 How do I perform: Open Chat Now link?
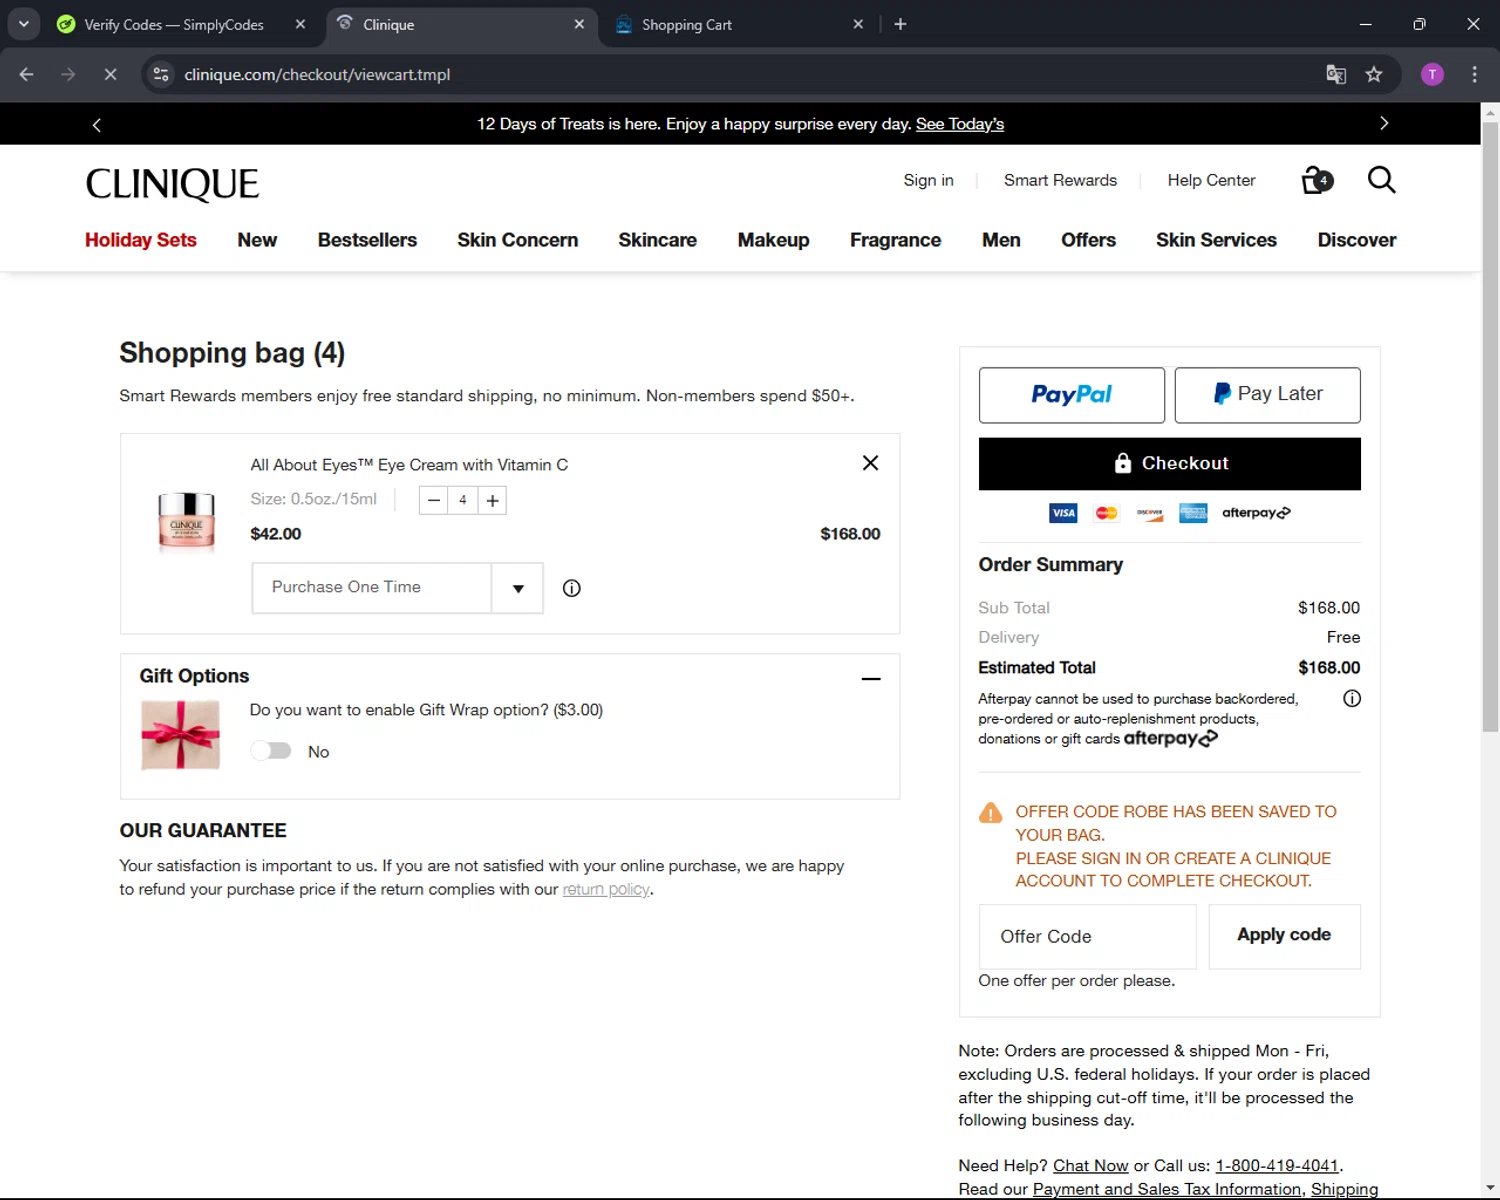tap(1090, 1166)
